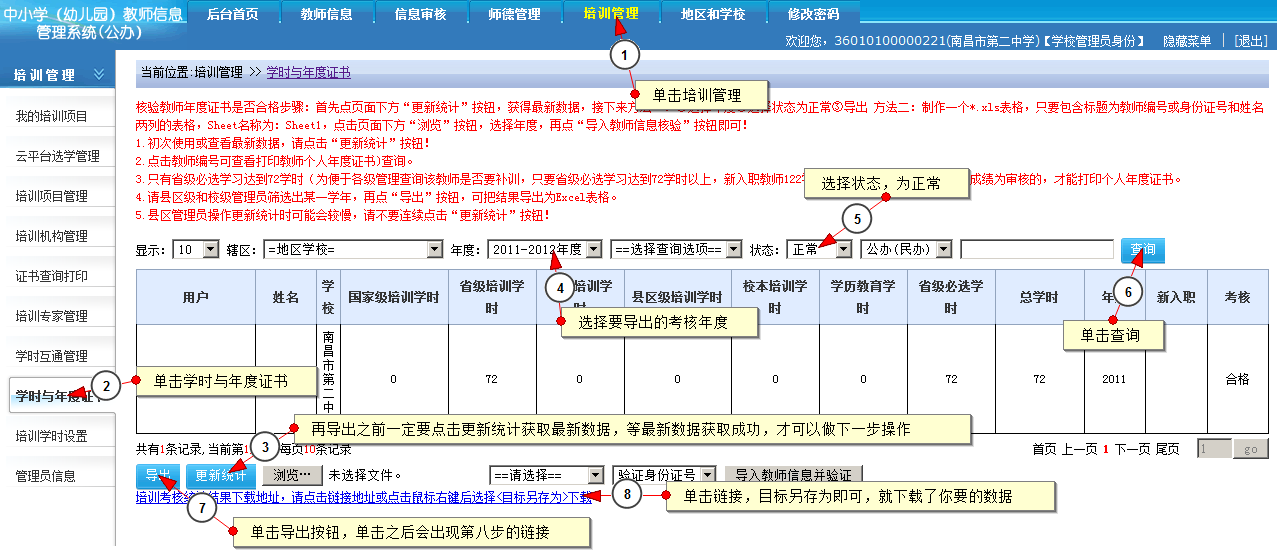
Task: Click the 省级必选学时 column header
Action: tap(951, 296)
